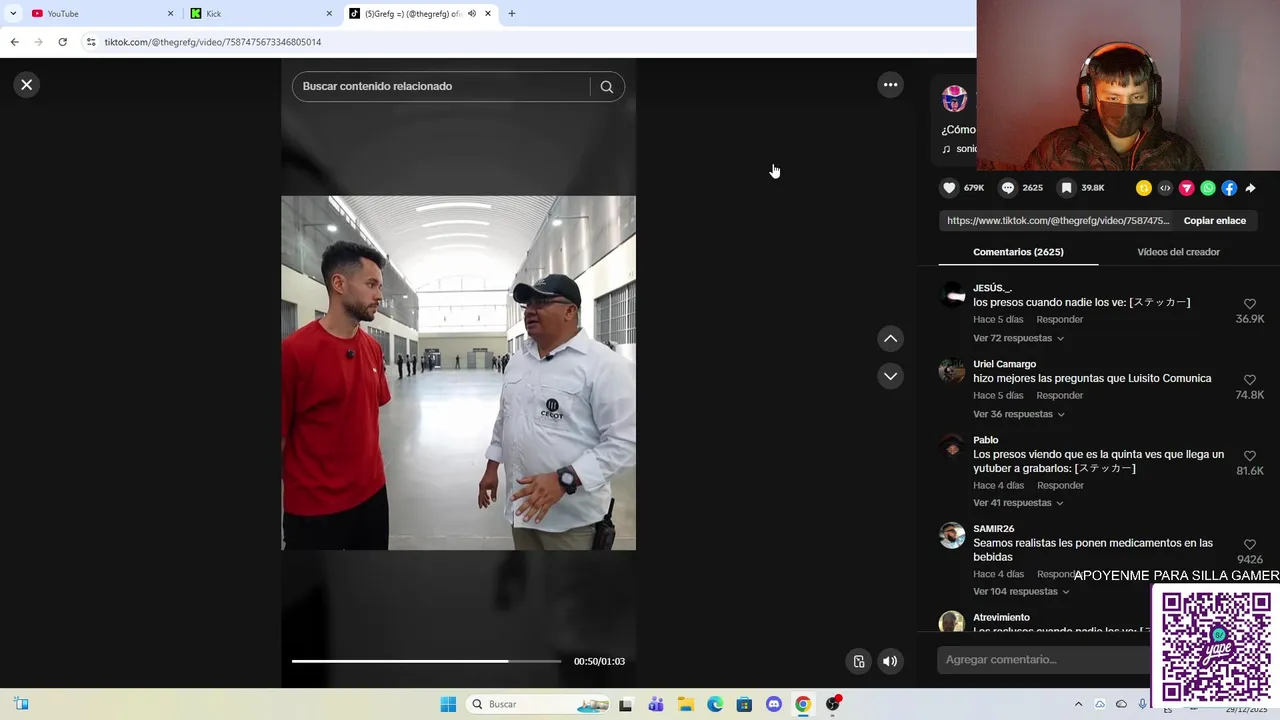Image resolution: width=1280 pixels, height=720 pixels.
Task: Switch to Videos del creador tab
Action: pyautogui.click(x=1178, y=252)
